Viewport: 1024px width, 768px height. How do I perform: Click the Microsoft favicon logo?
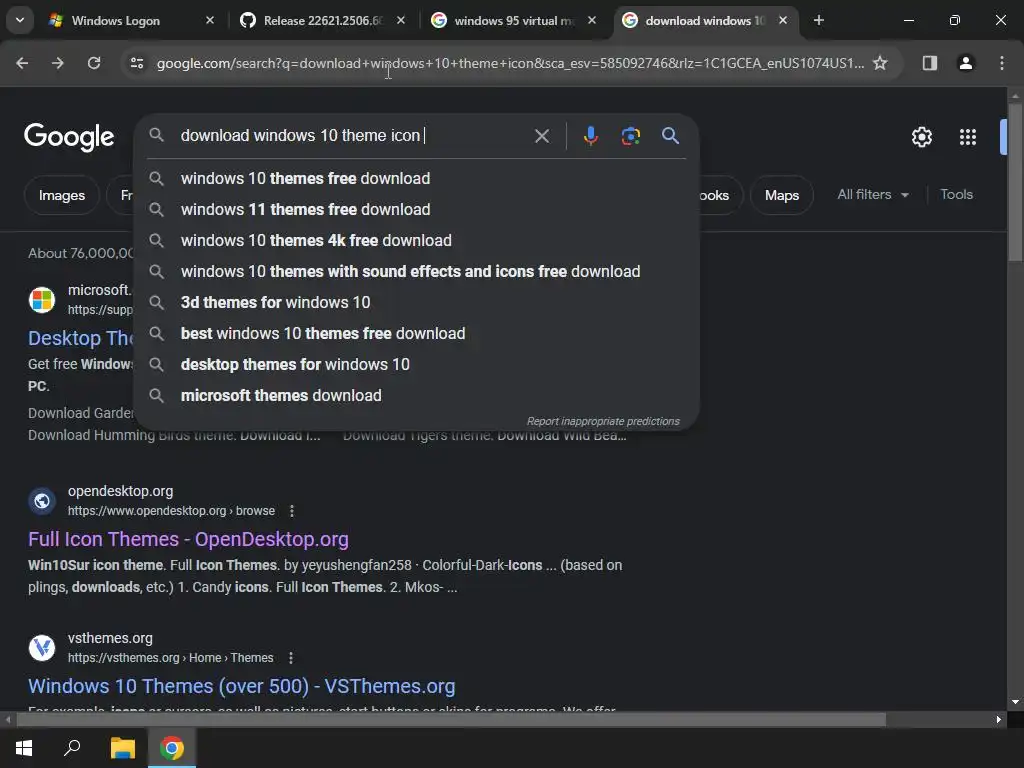[x=42, y=300]
